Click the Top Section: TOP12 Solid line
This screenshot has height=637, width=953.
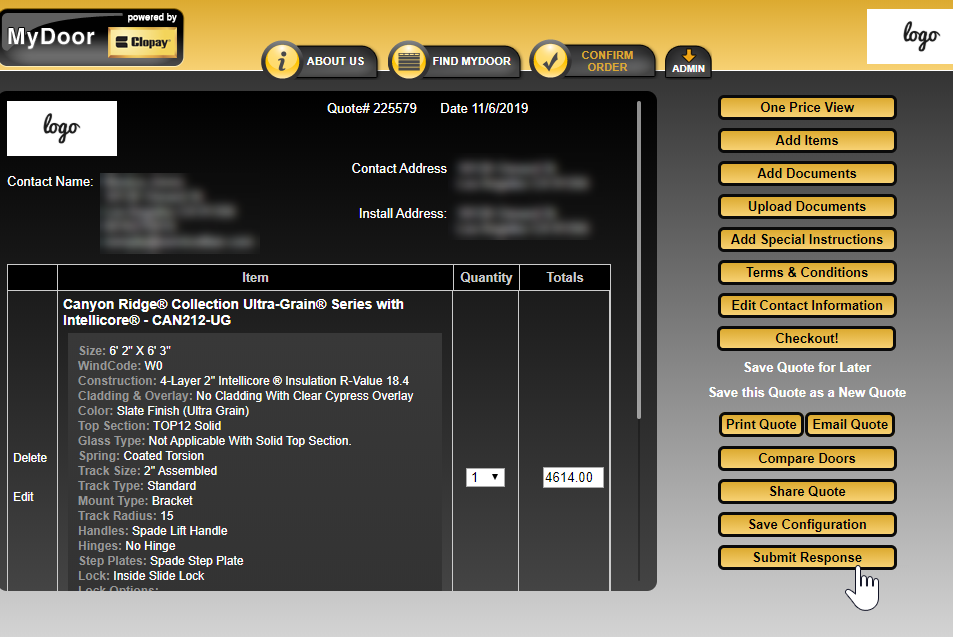point(150,425)
